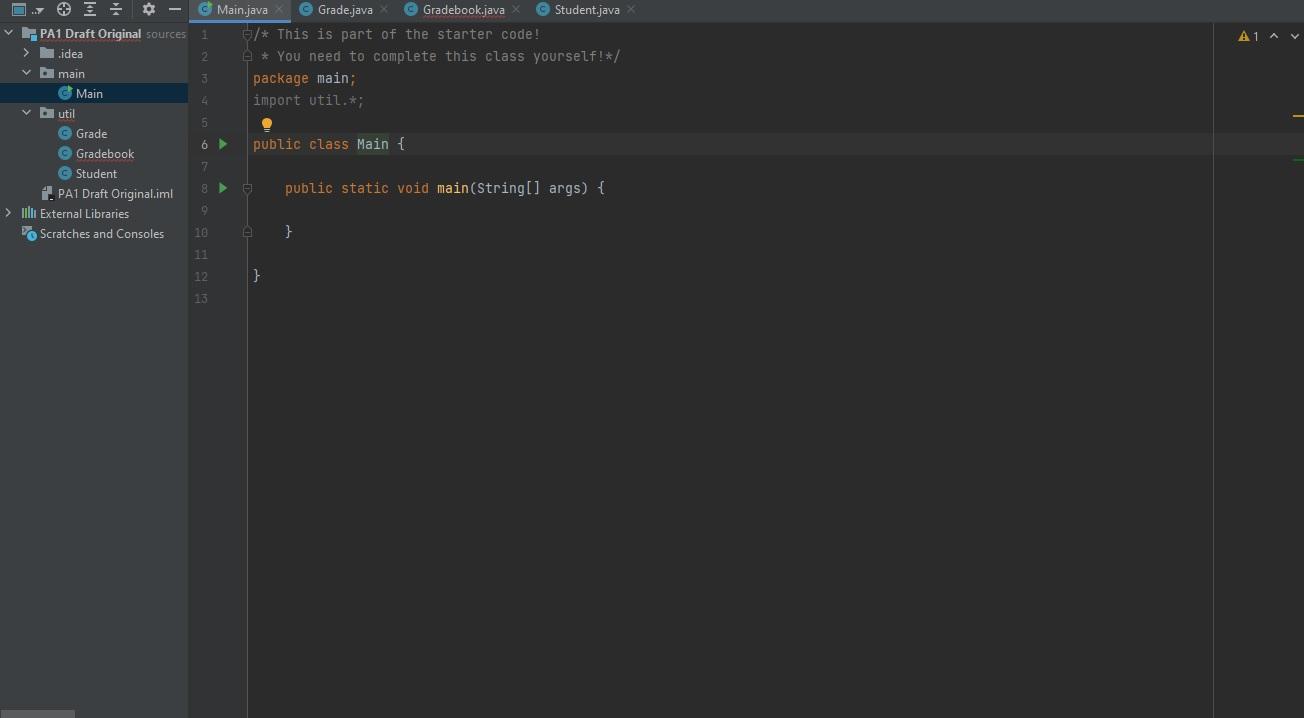Click the run arrow beside line 6
This screenshot has height=718, width=1304.
[x=223, y=144]
